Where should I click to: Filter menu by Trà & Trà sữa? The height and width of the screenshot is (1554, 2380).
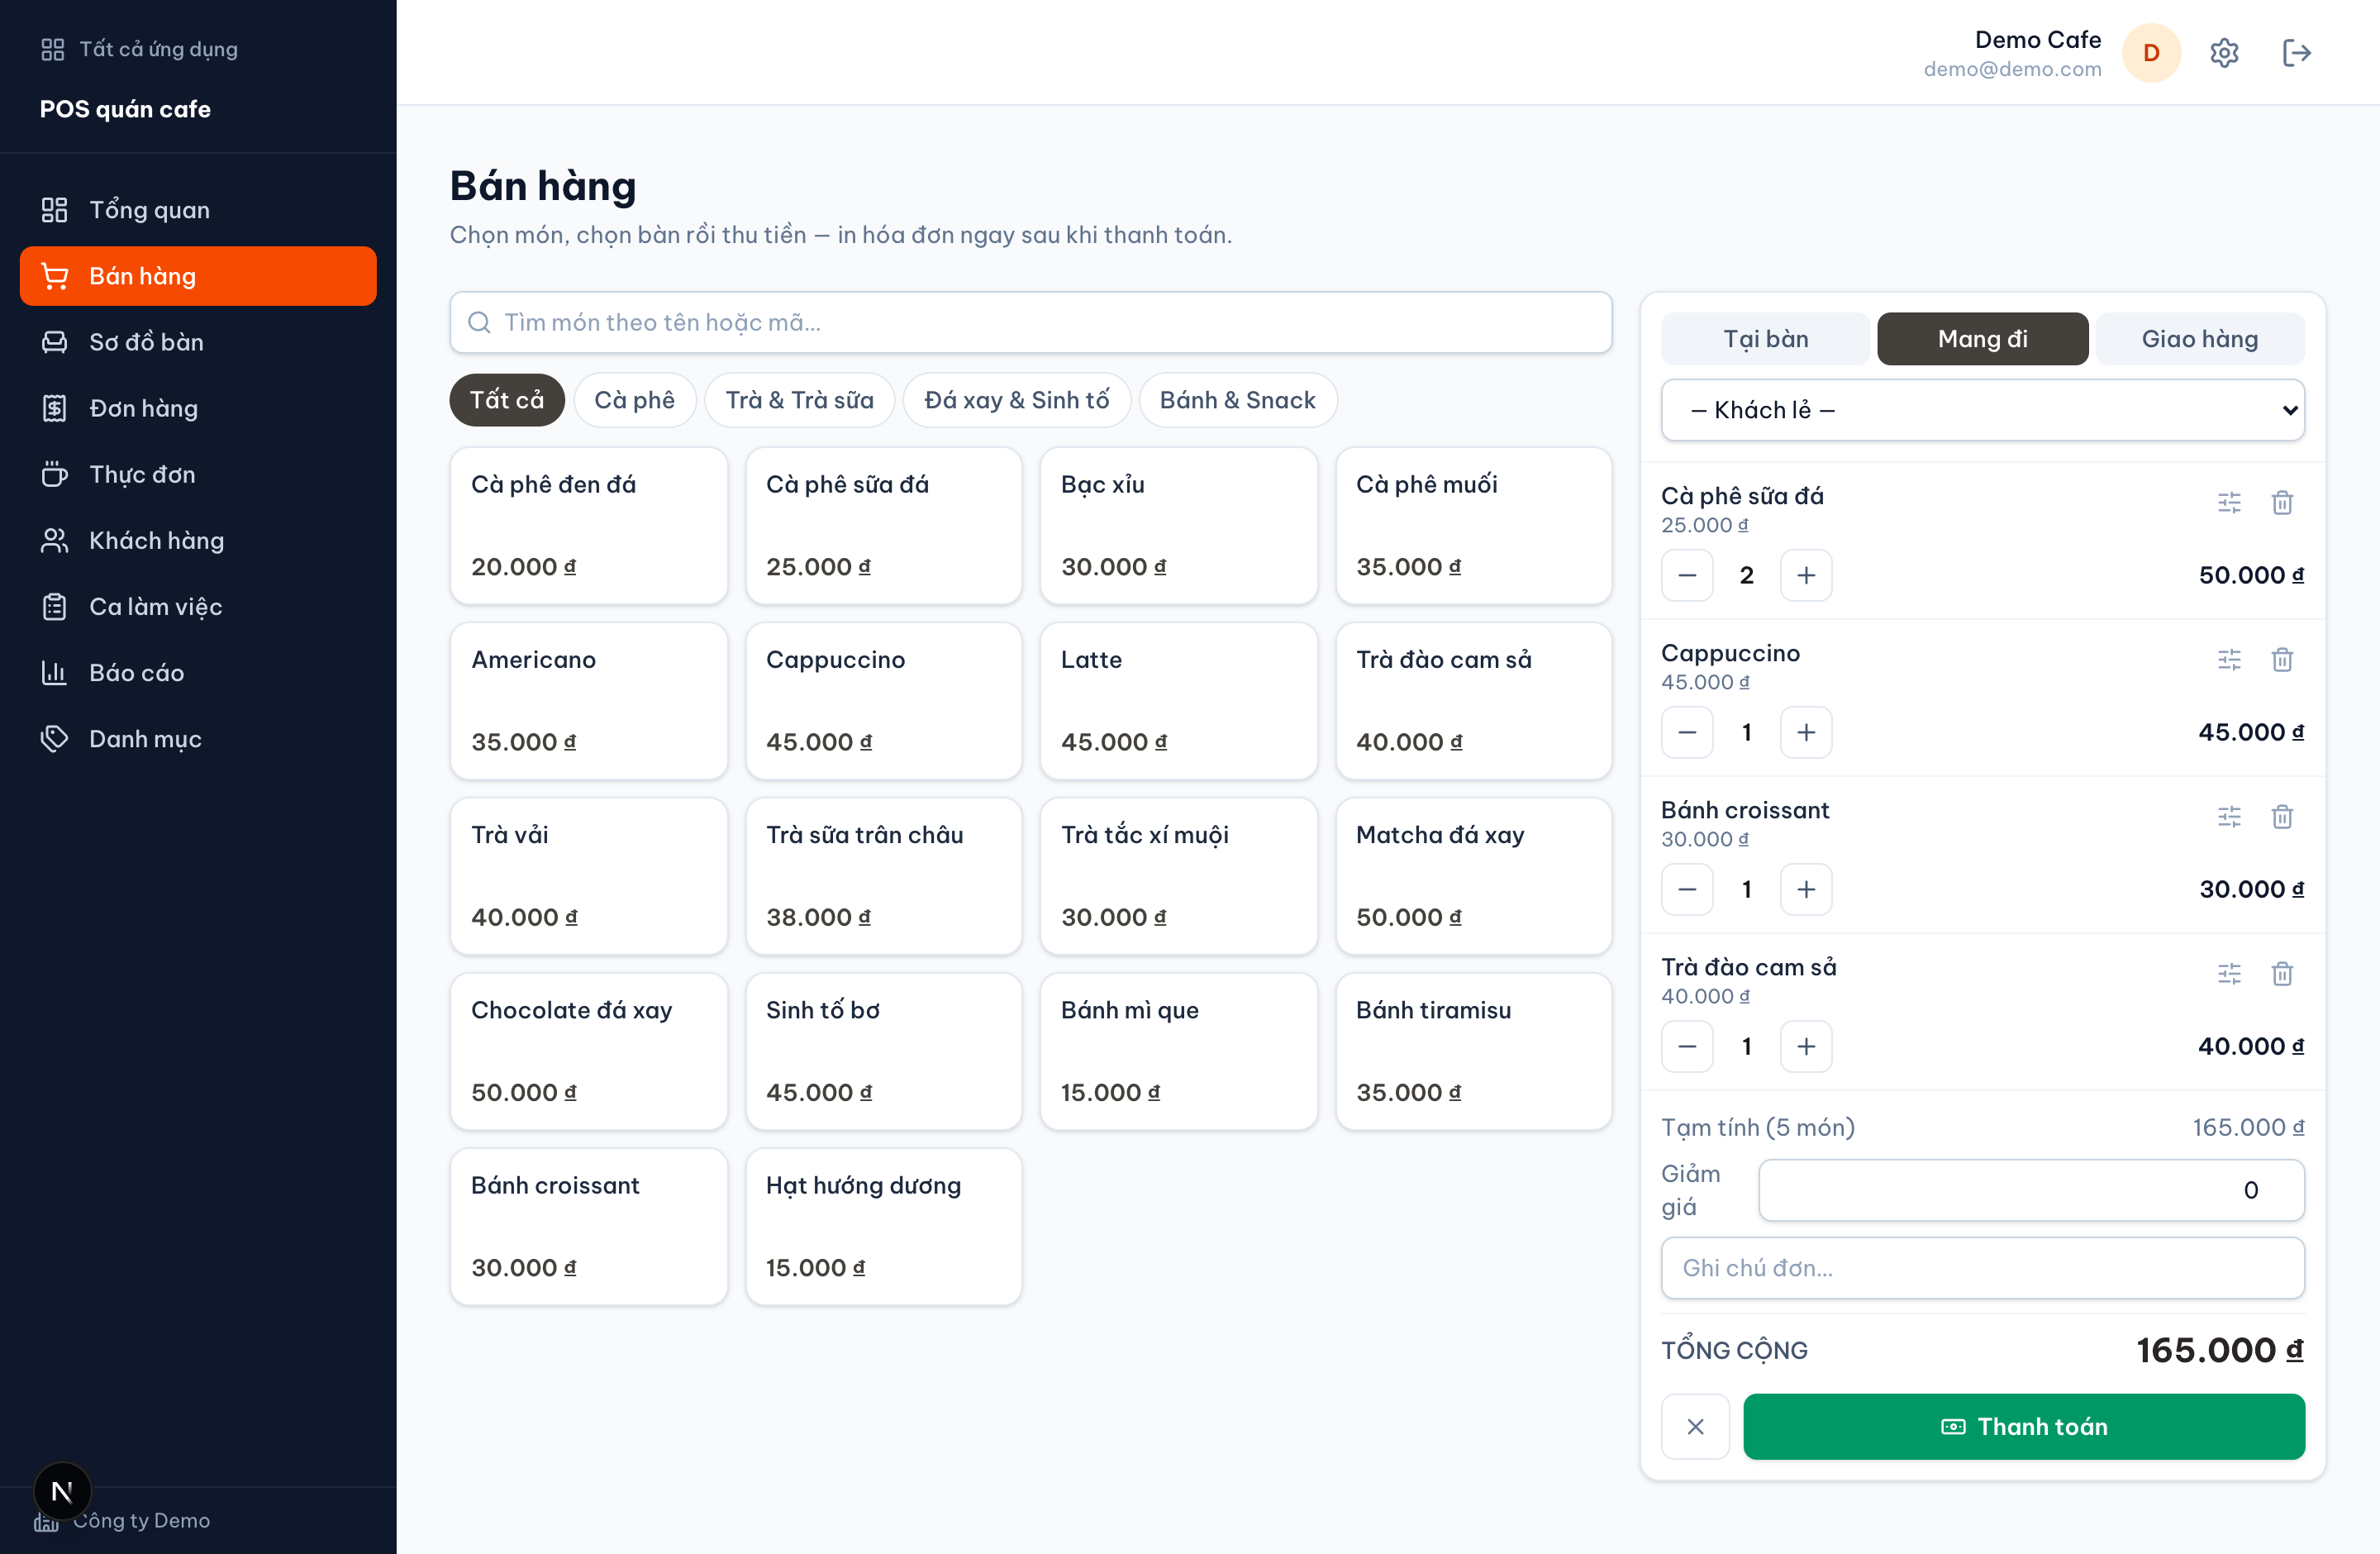(799, 400)
